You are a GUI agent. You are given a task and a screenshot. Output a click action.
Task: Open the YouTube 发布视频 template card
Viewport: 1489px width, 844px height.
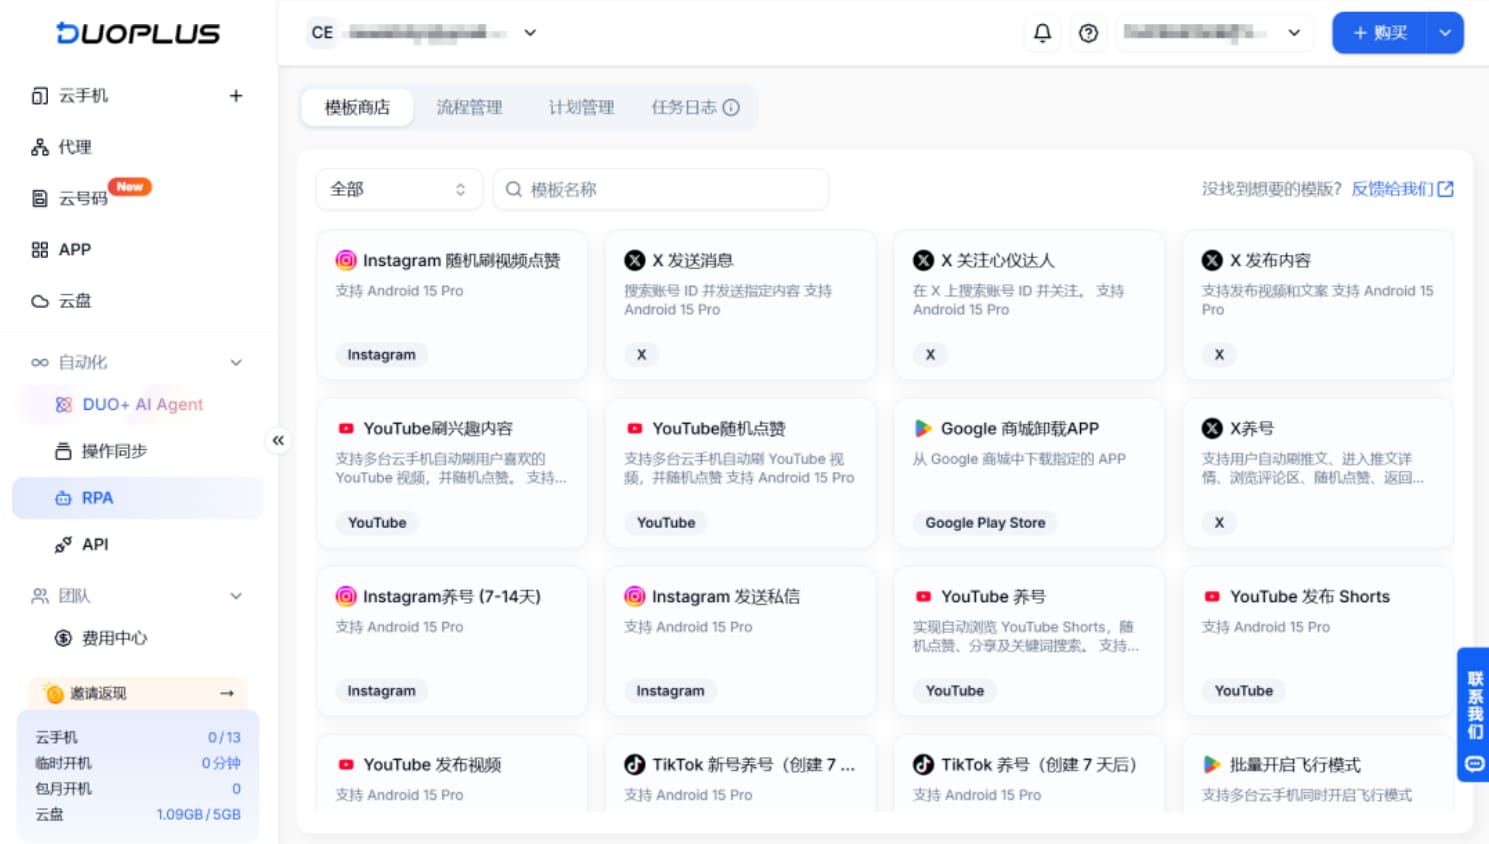[452, 774]
